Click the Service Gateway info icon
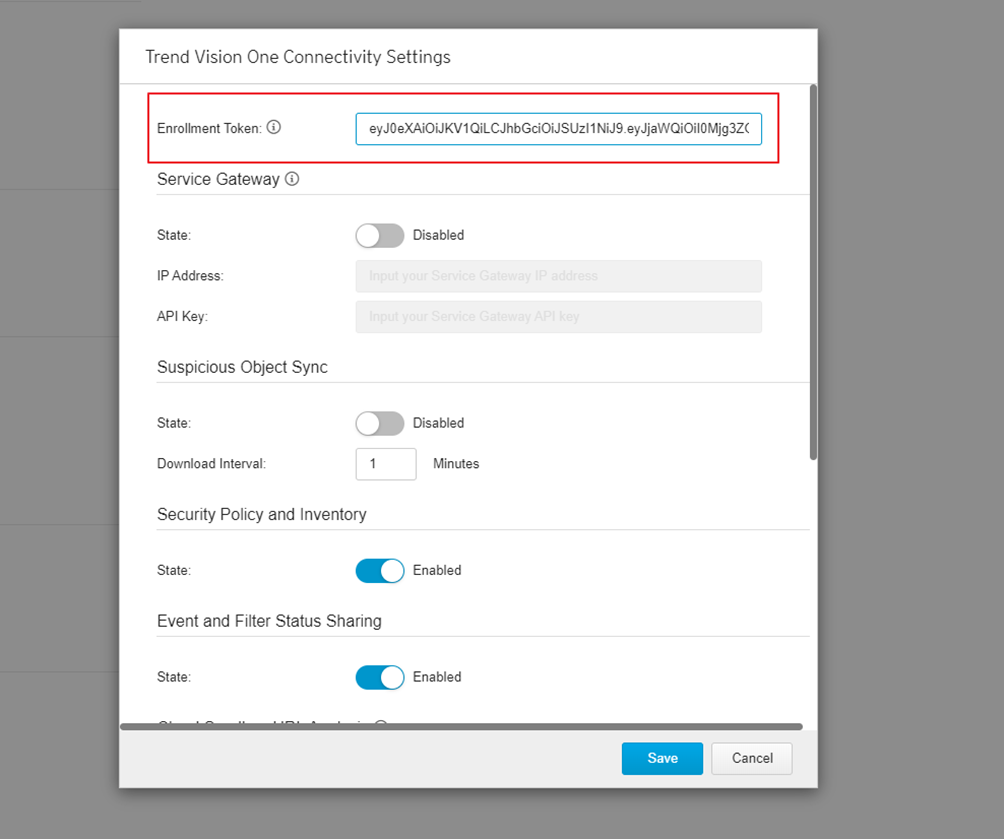This screenshot has height=839, width=1004. coord(292,179)
